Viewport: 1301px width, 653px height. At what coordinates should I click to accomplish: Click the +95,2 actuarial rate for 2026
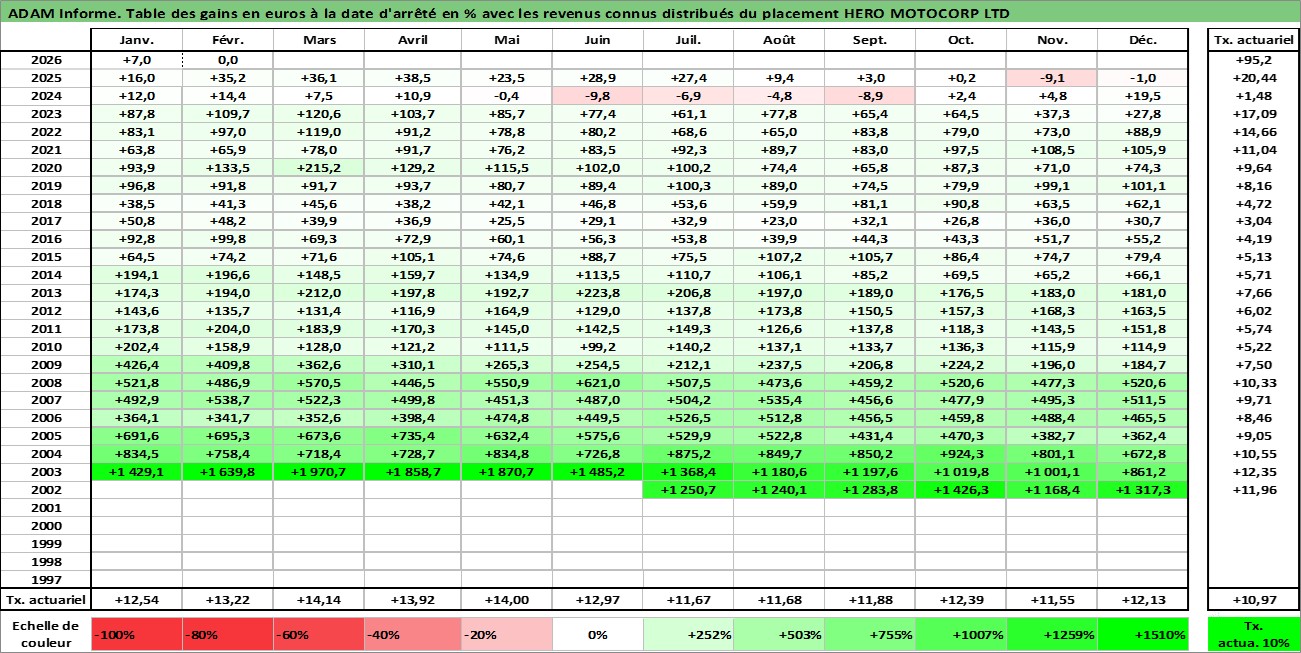pyautogui.click(x=1253, y=60)
